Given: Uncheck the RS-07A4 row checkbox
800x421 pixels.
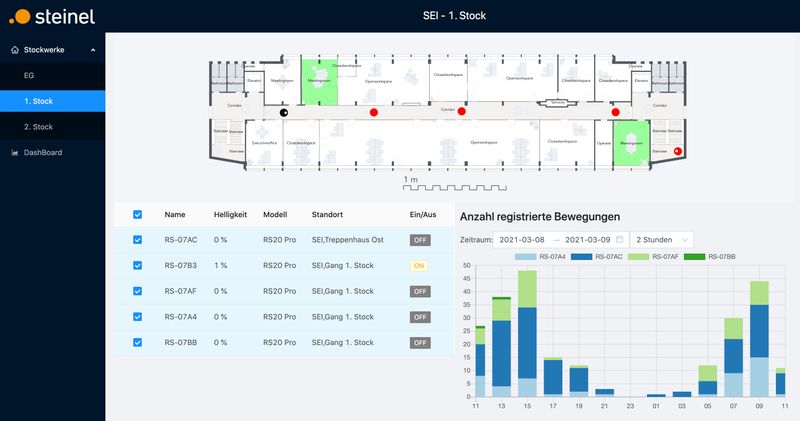Looking at the screenshot, I should tap(137, 317).
